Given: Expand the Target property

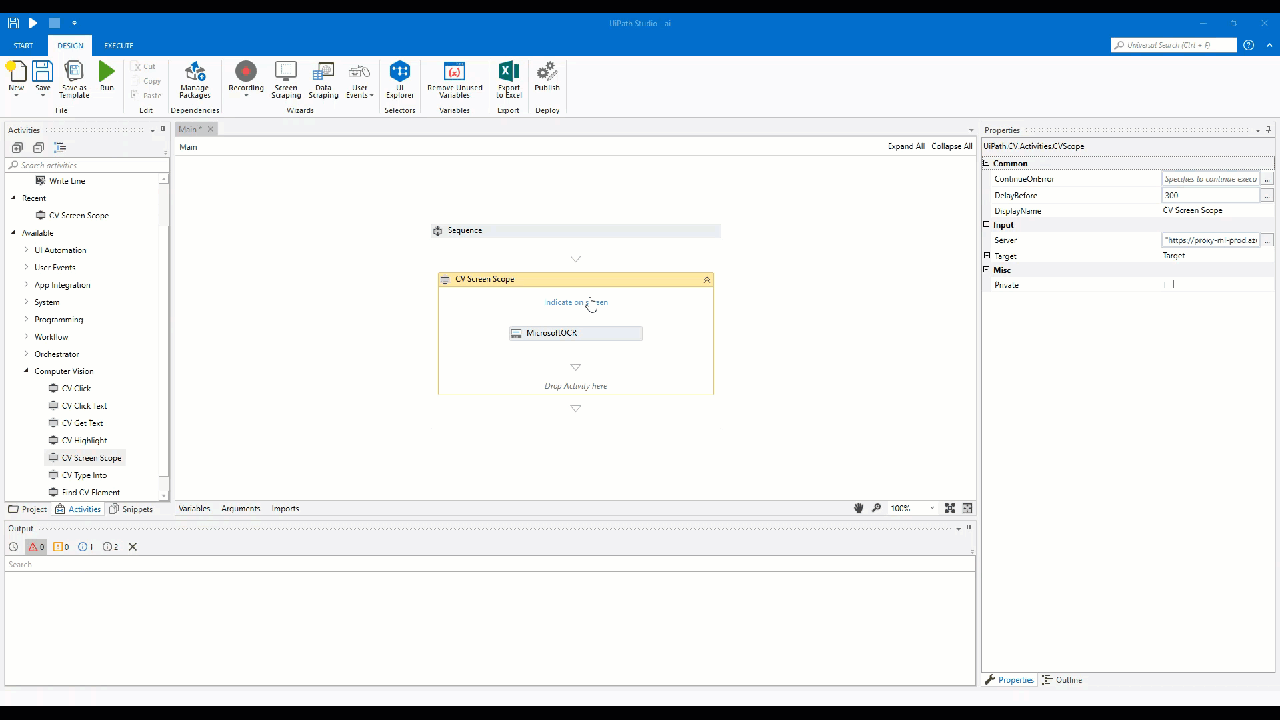Looking at the screenshot, I should [987, 255].
